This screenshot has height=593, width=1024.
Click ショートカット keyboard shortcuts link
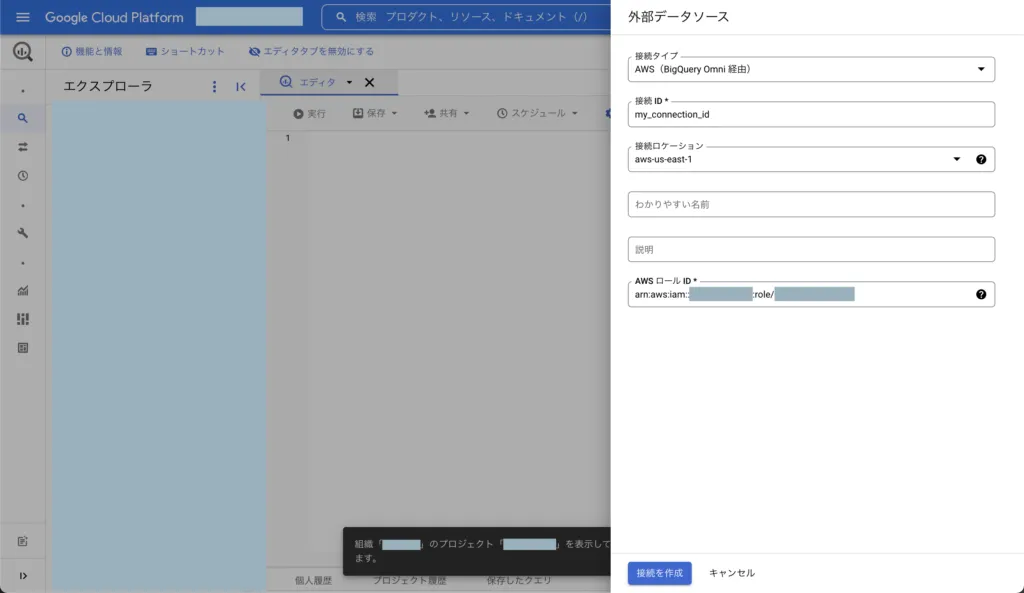pyautogui.click(x=185, y=52)
